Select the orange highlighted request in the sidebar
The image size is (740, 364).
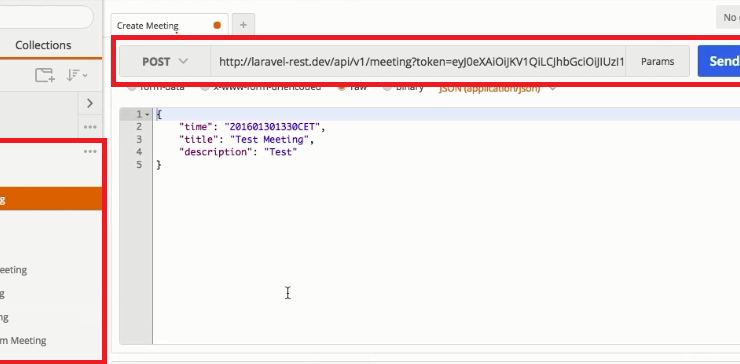(50, 199)
